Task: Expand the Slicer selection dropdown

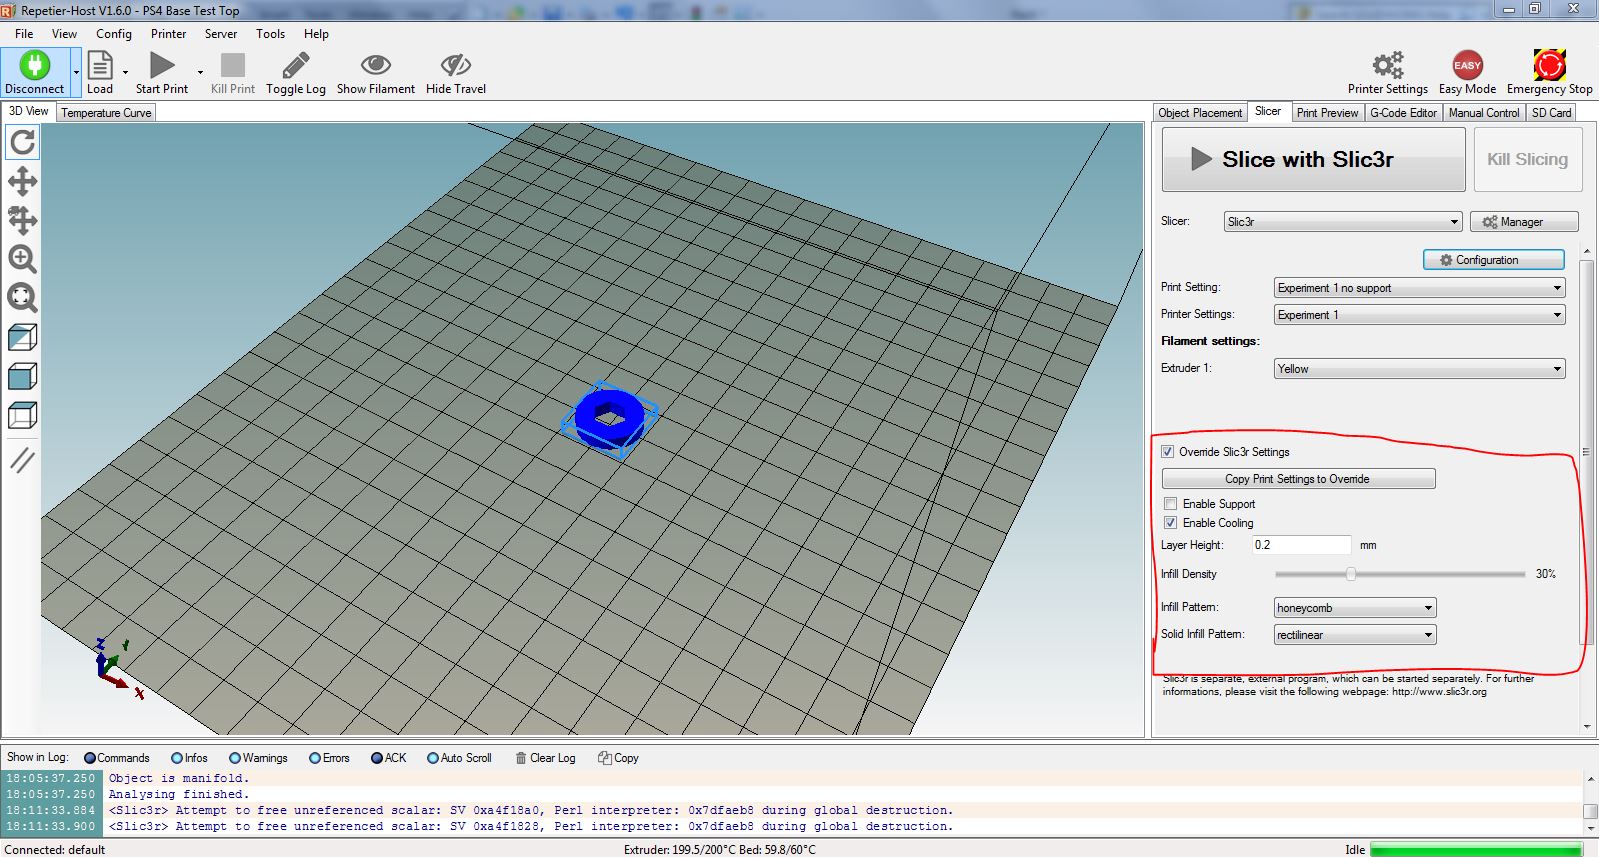Action: coord(1343,222)
